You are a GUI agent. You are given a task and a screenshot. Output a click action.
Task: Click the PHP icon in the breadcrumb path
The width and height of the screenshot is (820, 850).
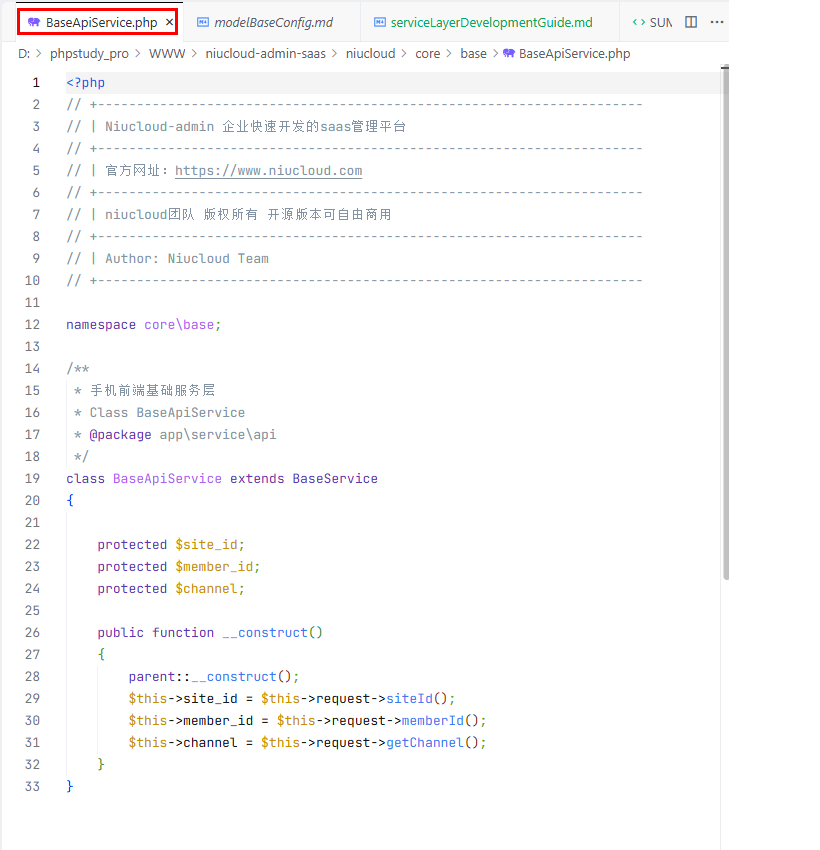[x=509, y=54]
